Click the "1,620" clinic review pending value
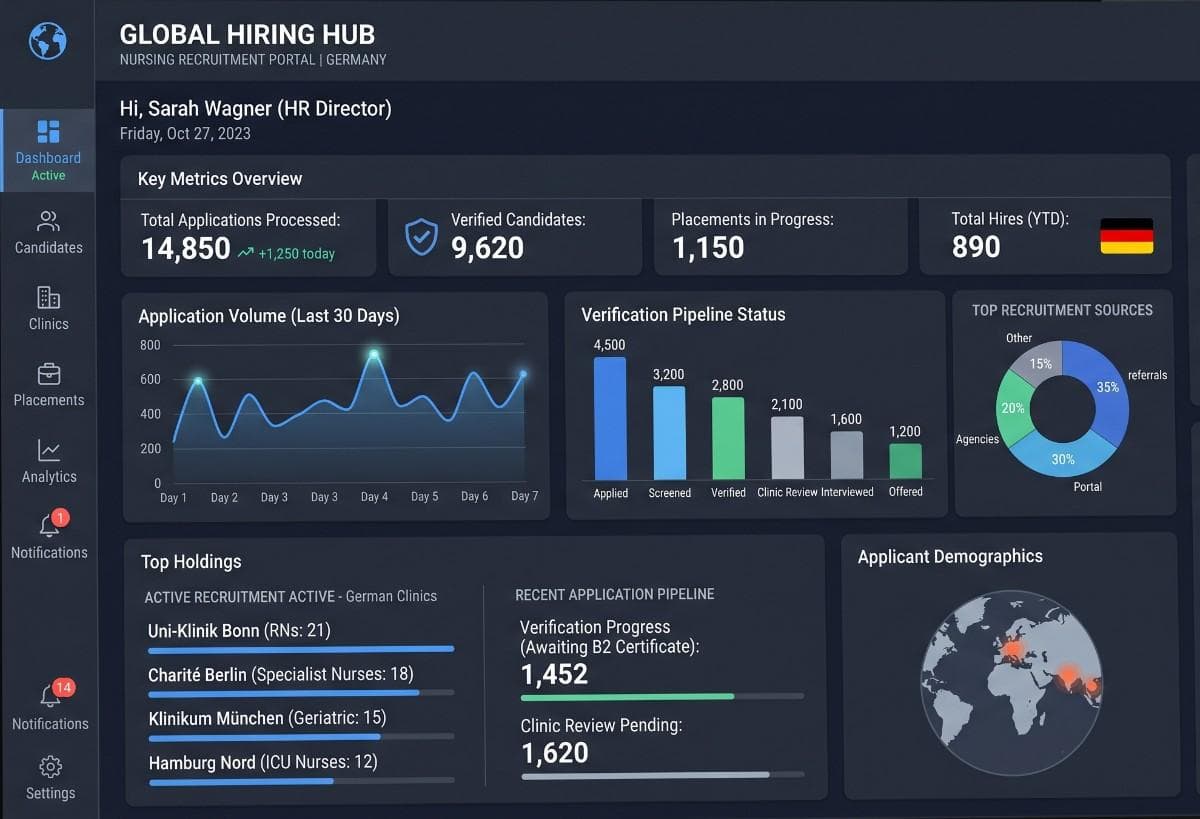 coord(554,753)
